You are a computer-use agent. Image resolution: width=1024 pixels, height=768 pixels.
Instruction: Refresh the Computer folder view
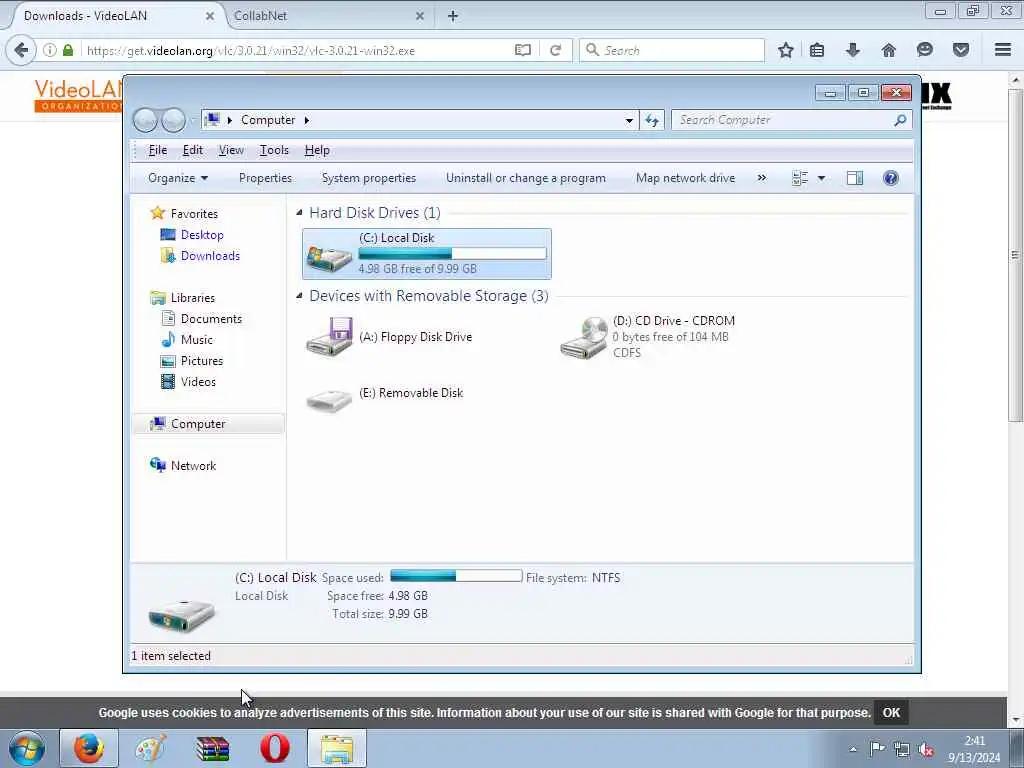coord(652,120)
